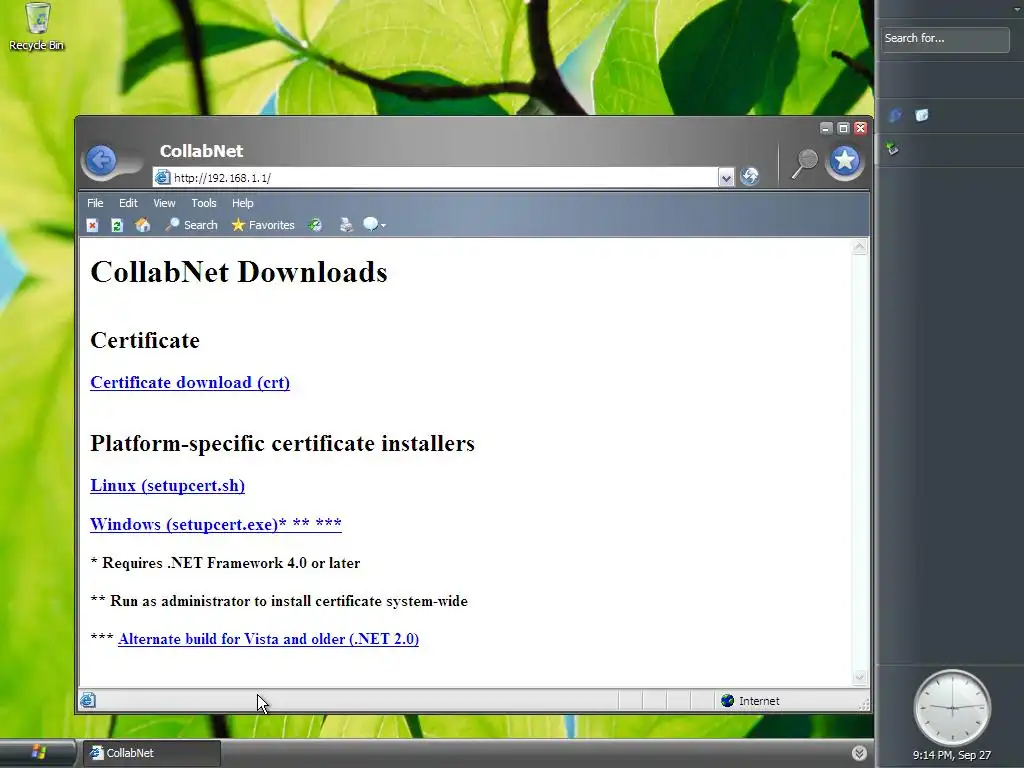Viewport: 1024px width, 768px height.
Task: Click the scroll up arrow of the page
Action: click(x=859, y=247)
